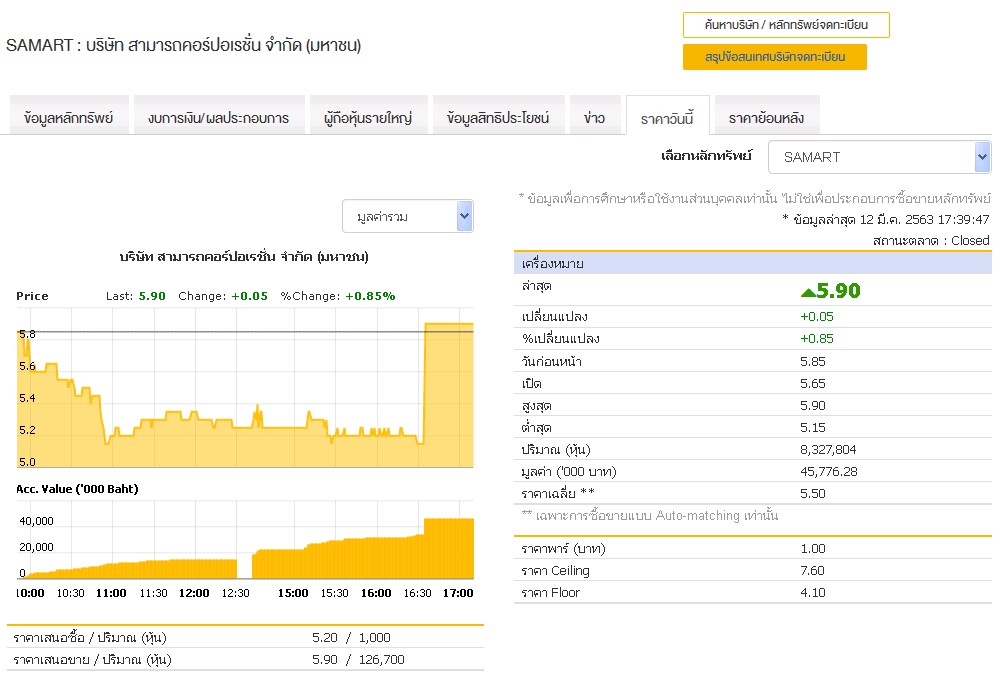Screen dimensions: 995x692
Task: Click the 15:00 time axis label
Action: point(293,593)
